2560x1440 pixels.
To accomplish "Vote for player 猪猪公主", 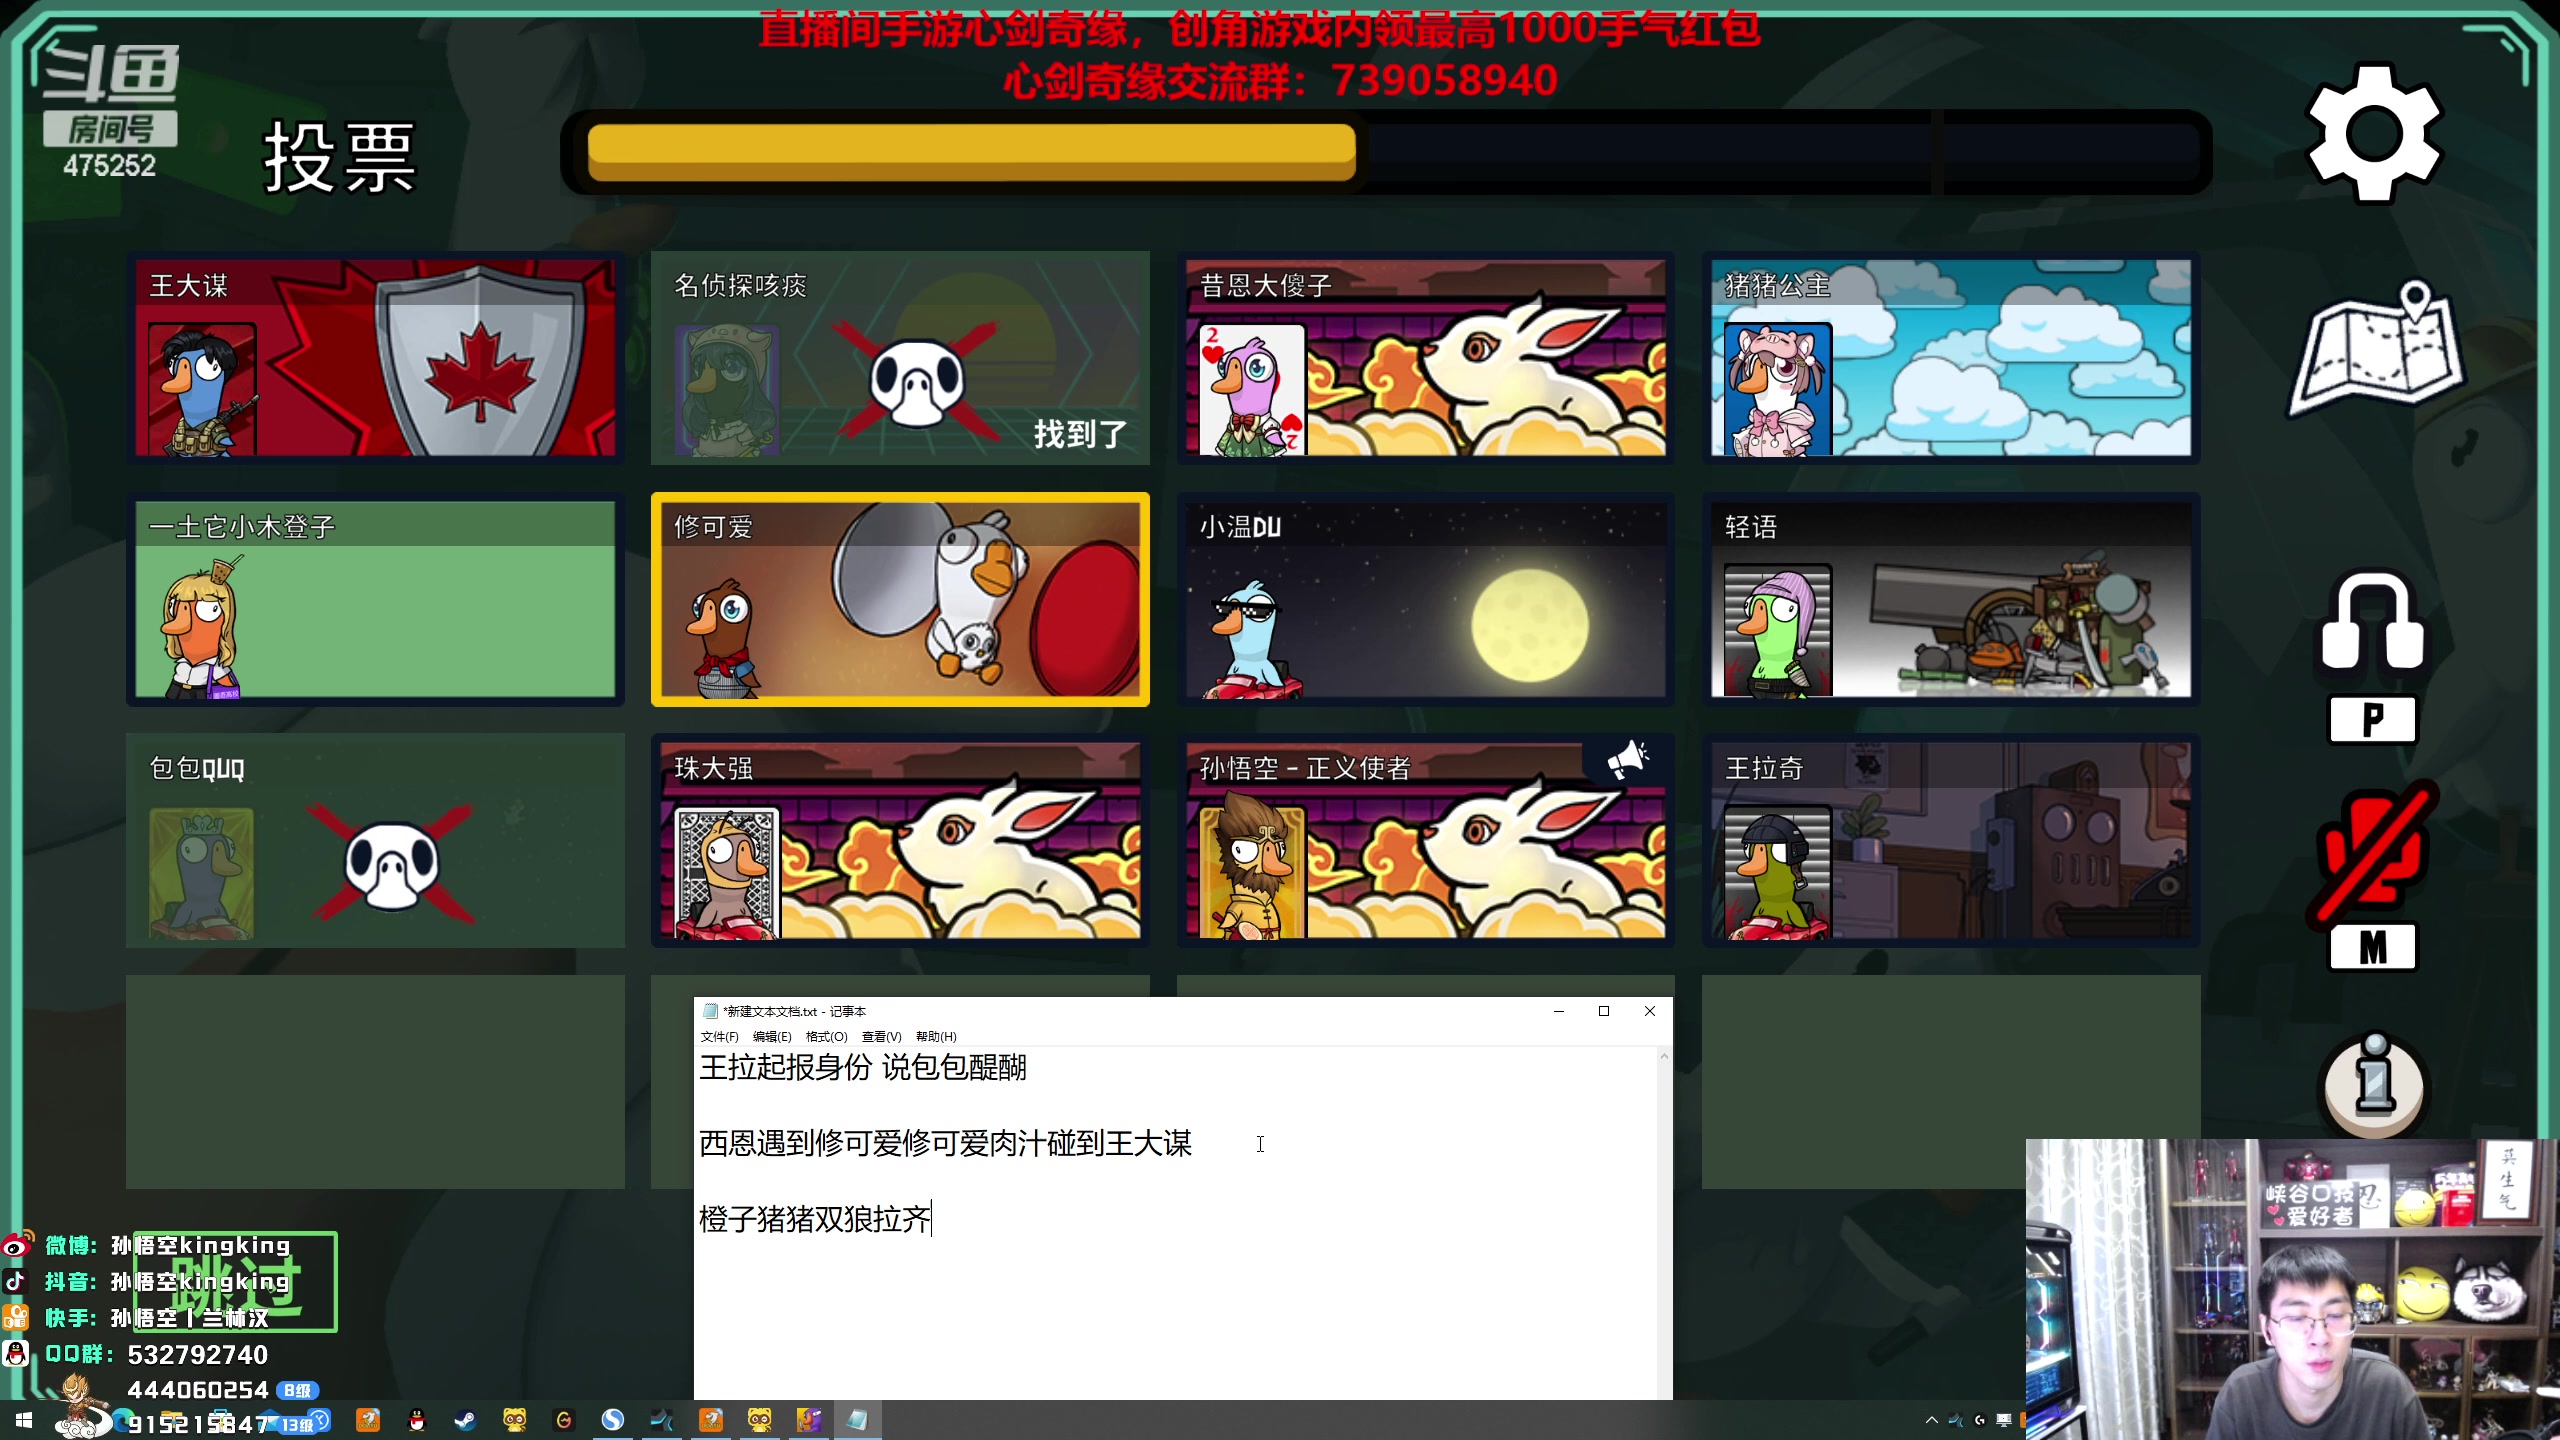I will click(x=1950, y=357).
